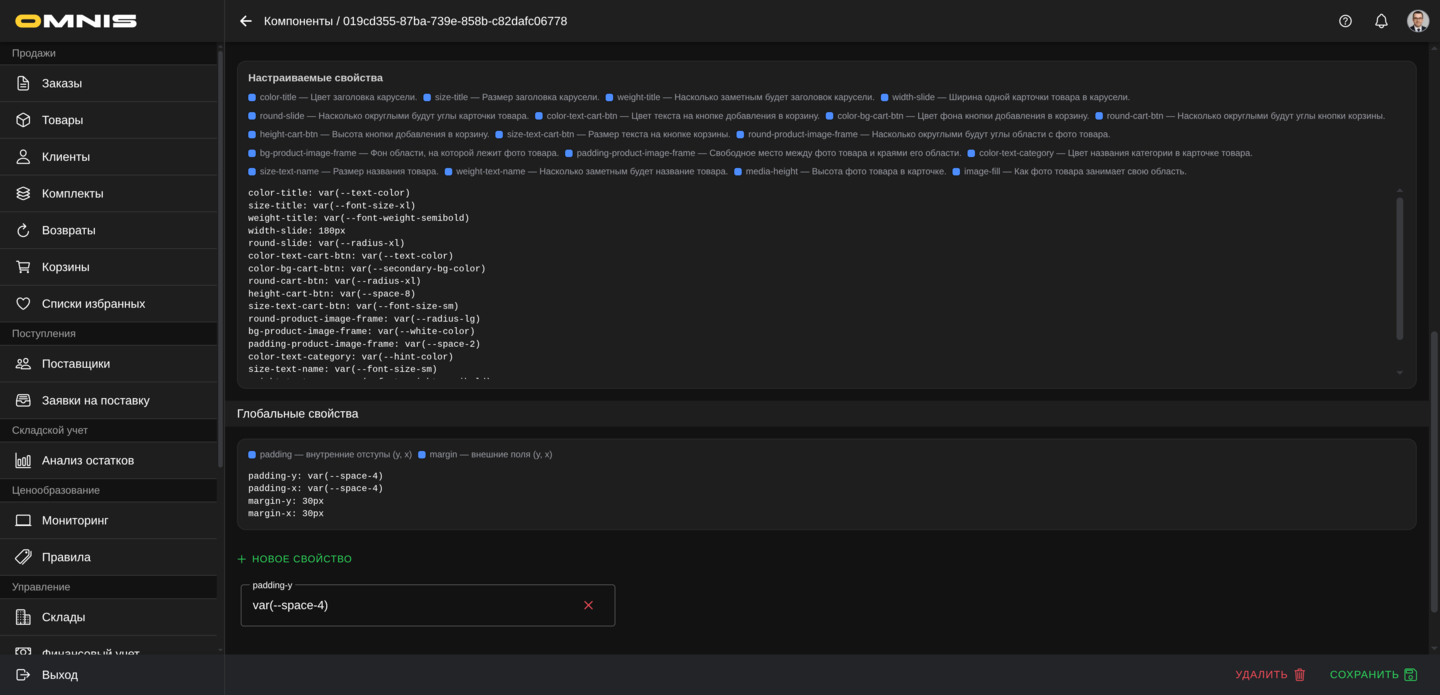Click the Товары box icon
The image size is (1440, 695).
coord(23,120)
